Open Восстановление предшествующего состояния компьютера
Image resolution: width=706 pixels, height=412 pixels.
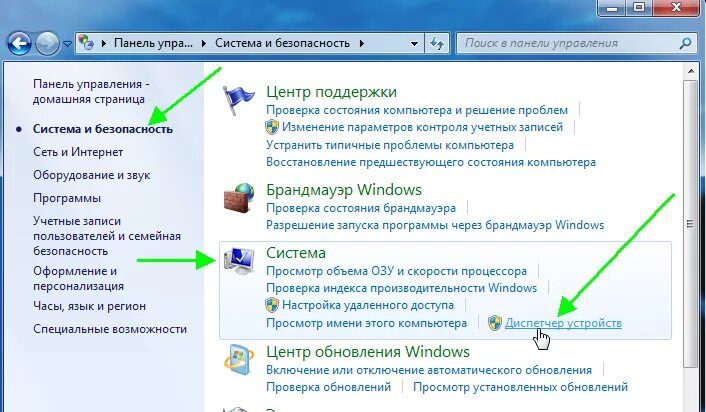coord(431,162)
